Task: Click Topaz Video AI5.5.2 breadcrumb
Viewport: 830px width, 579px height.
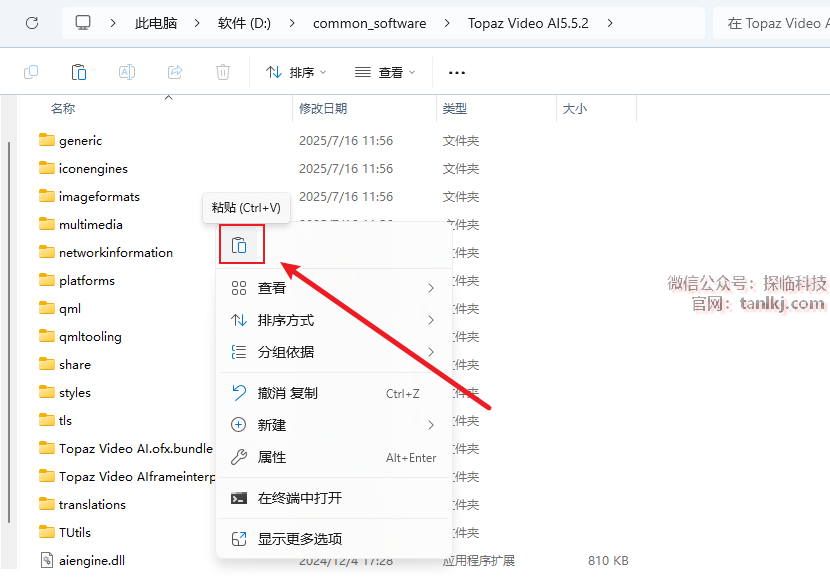Action: (528, 23)
